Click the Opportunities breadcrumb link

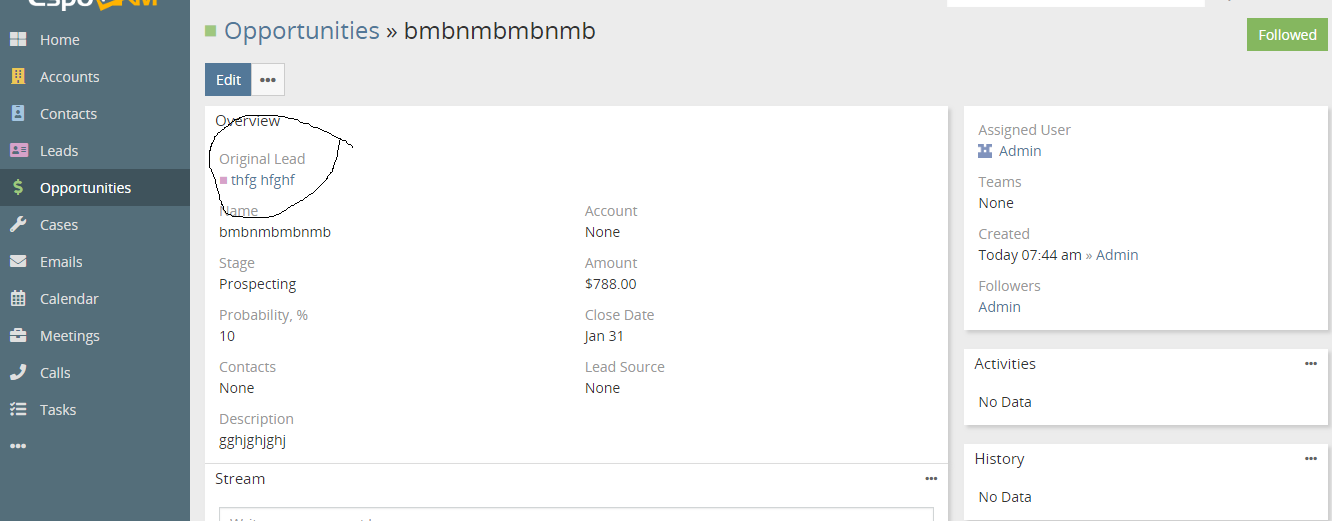[301, 31]
